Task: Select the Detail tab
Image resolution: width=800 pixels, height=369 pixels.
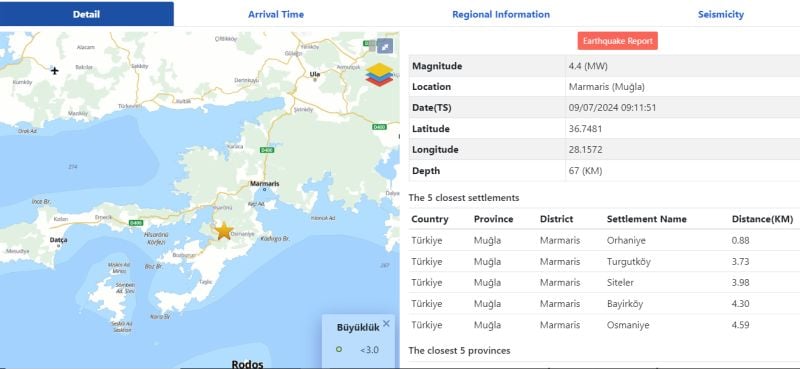Action: click(87, 14)
